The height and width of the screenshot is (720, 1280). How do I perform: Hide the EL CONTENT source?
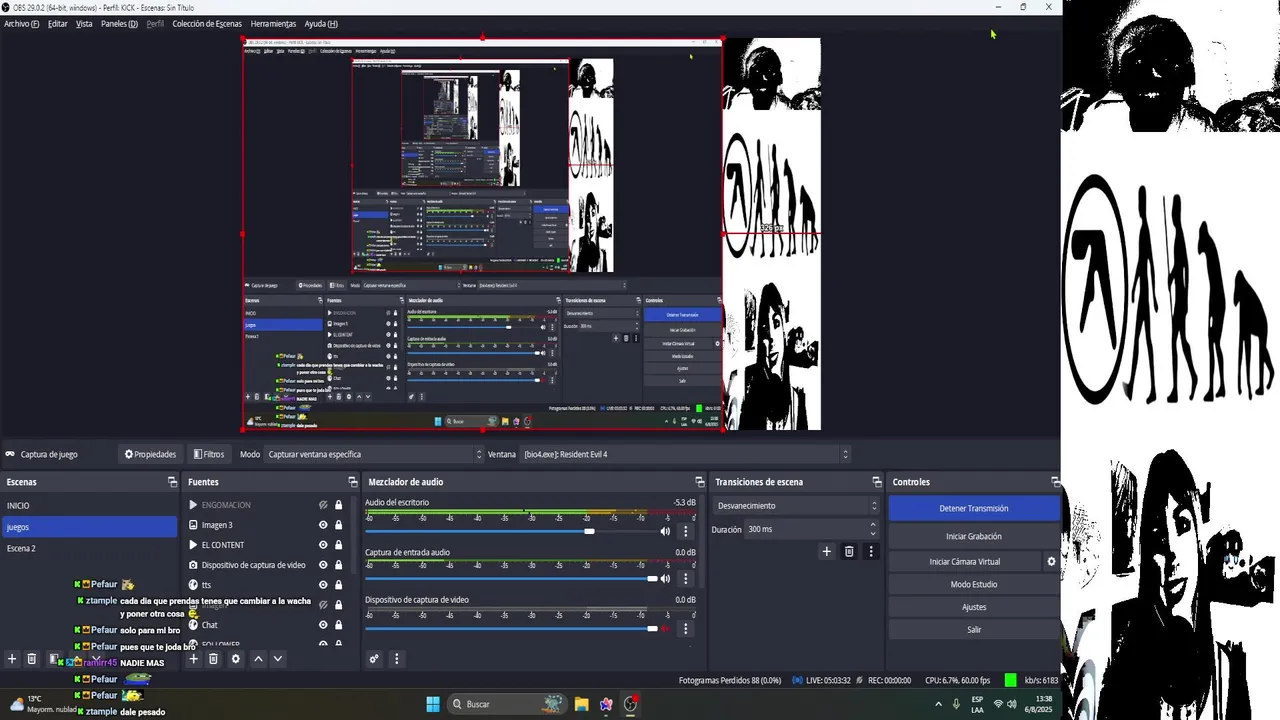pyautogui.click(x=323, y=545)
